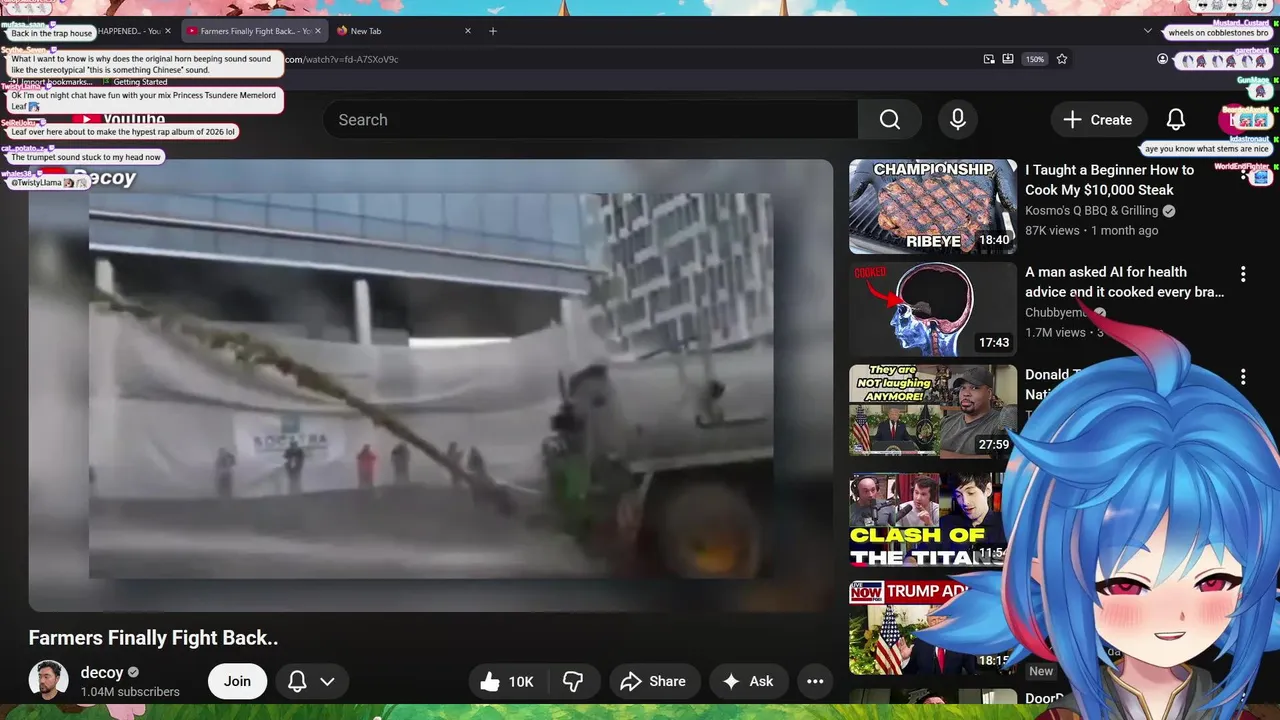Open more actions ellipsis under the video

coord(815,682)
